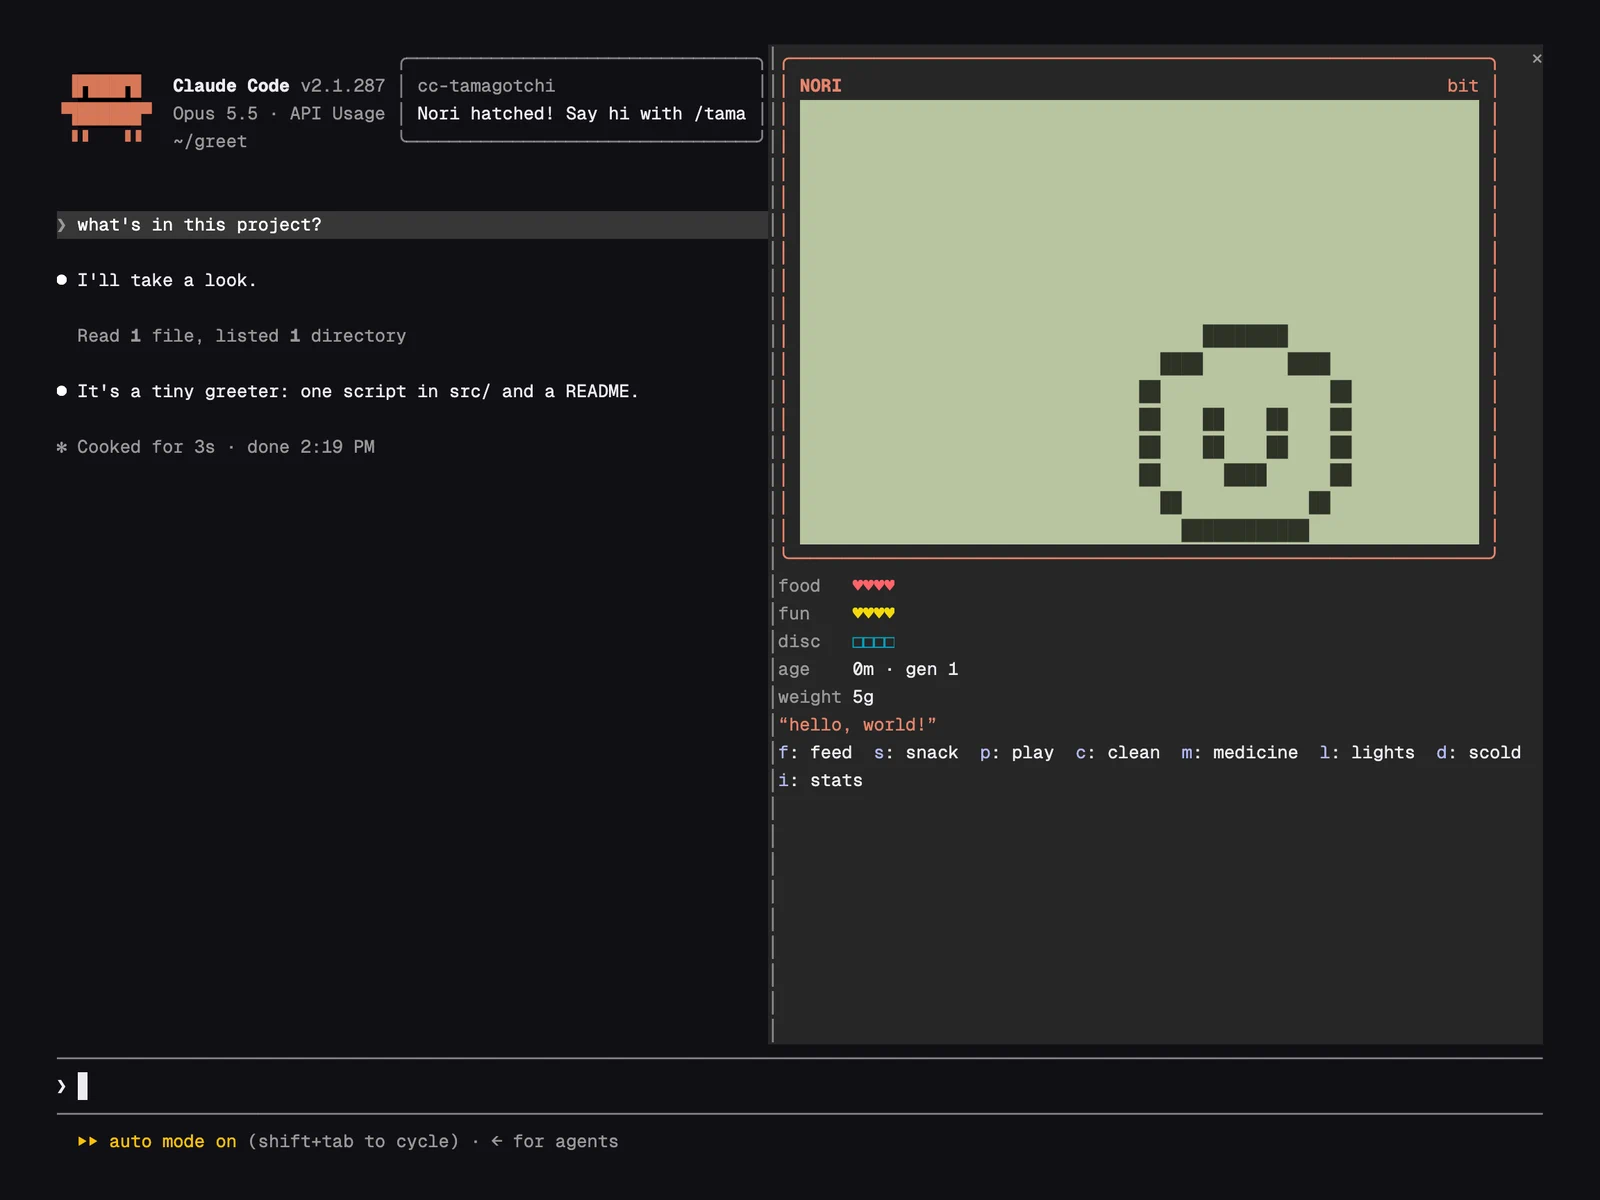1600x1200 pixels.
Task: Click the 'Claude Code' title text
Action: pos(230,86)
